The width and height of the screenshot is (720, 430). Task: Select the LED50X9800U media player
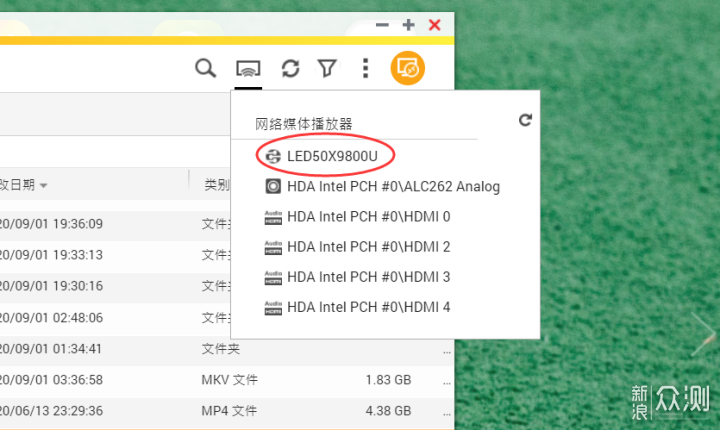(321, 156)
